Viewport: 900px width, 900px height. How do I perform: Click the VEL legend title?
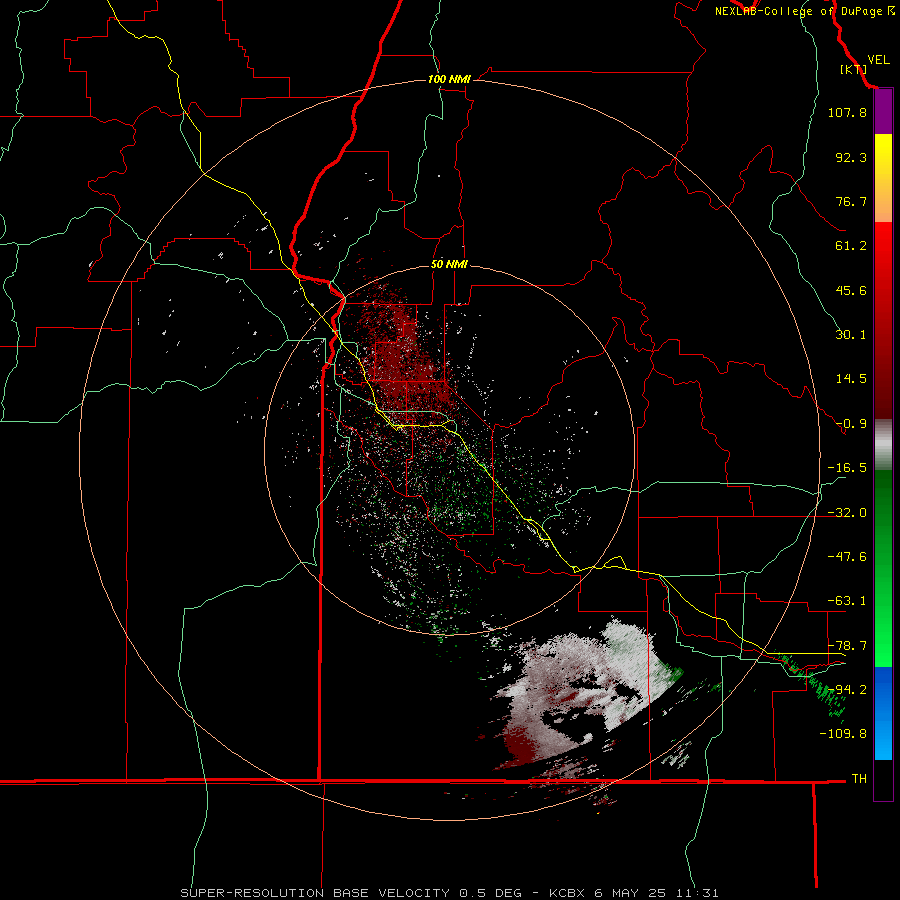tap(878, 60)
